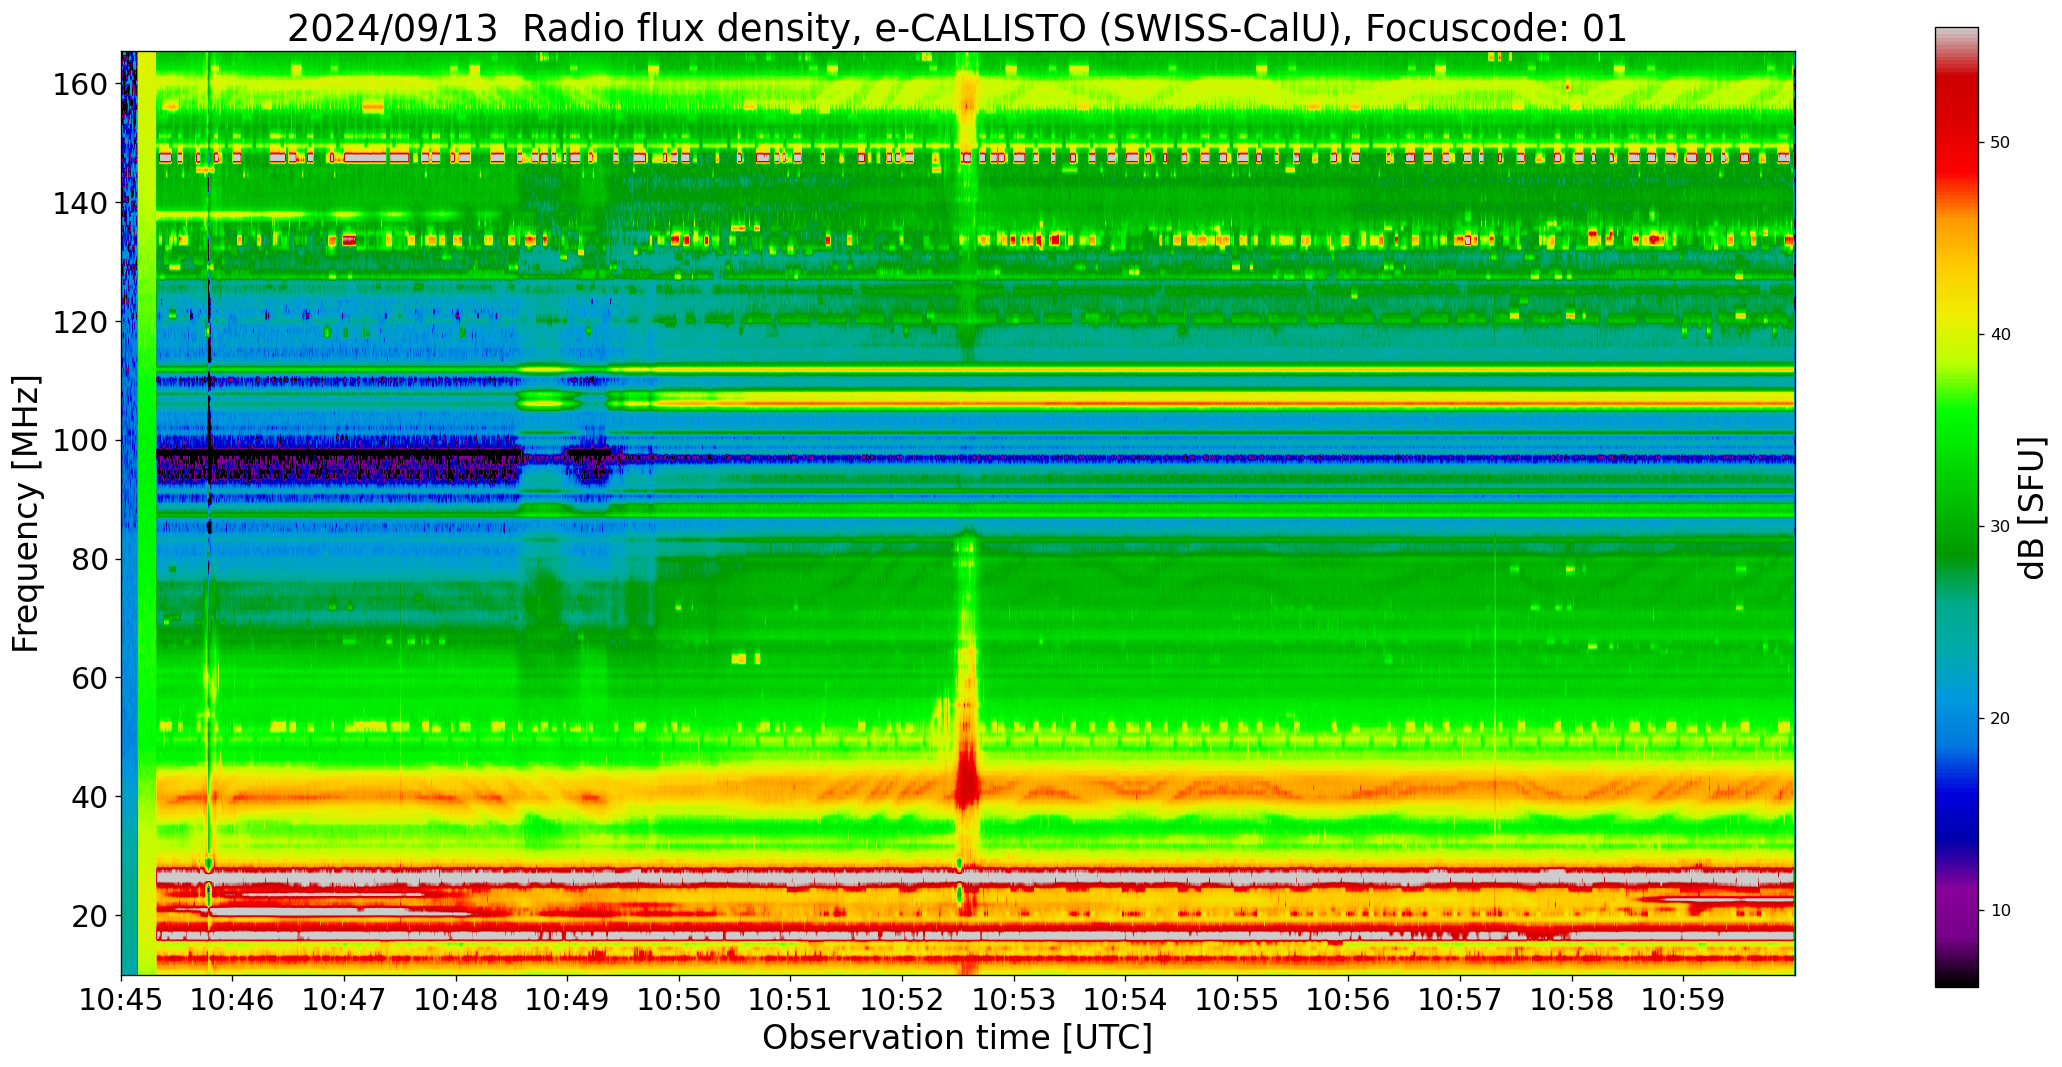Screen dimensions: 2062x1067
Task: Click the 160 frequency tick label
Action: tap(80, 85)
